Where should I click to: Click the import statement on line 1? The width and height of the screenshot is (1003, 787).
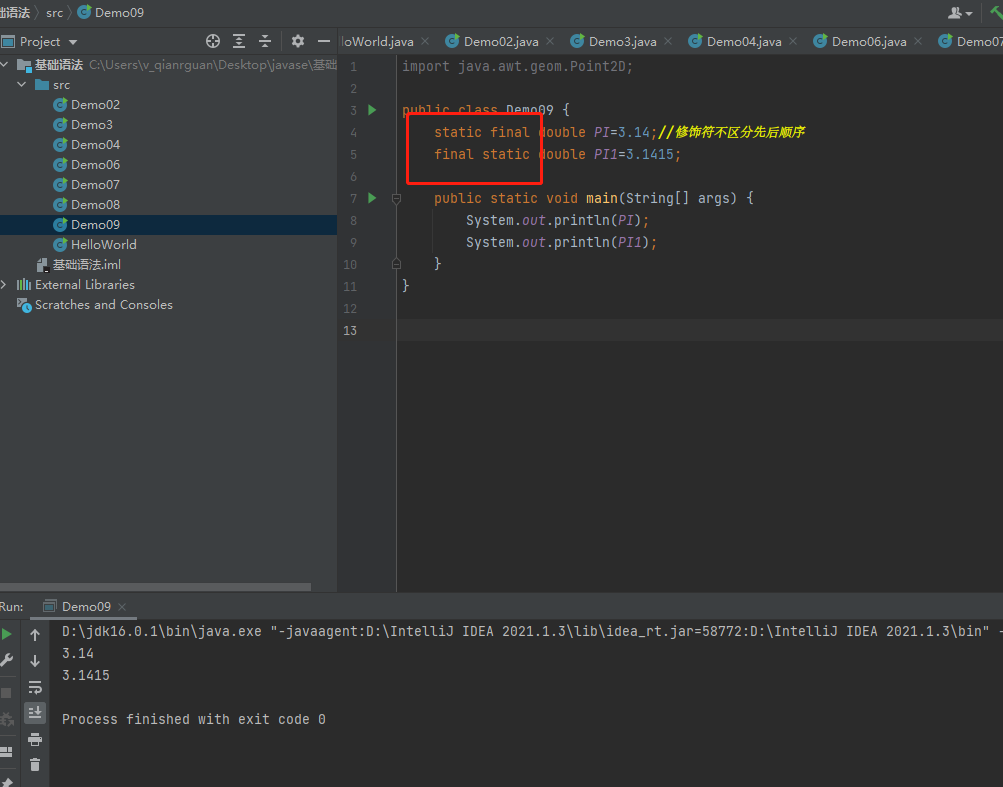tap(517, 67)
